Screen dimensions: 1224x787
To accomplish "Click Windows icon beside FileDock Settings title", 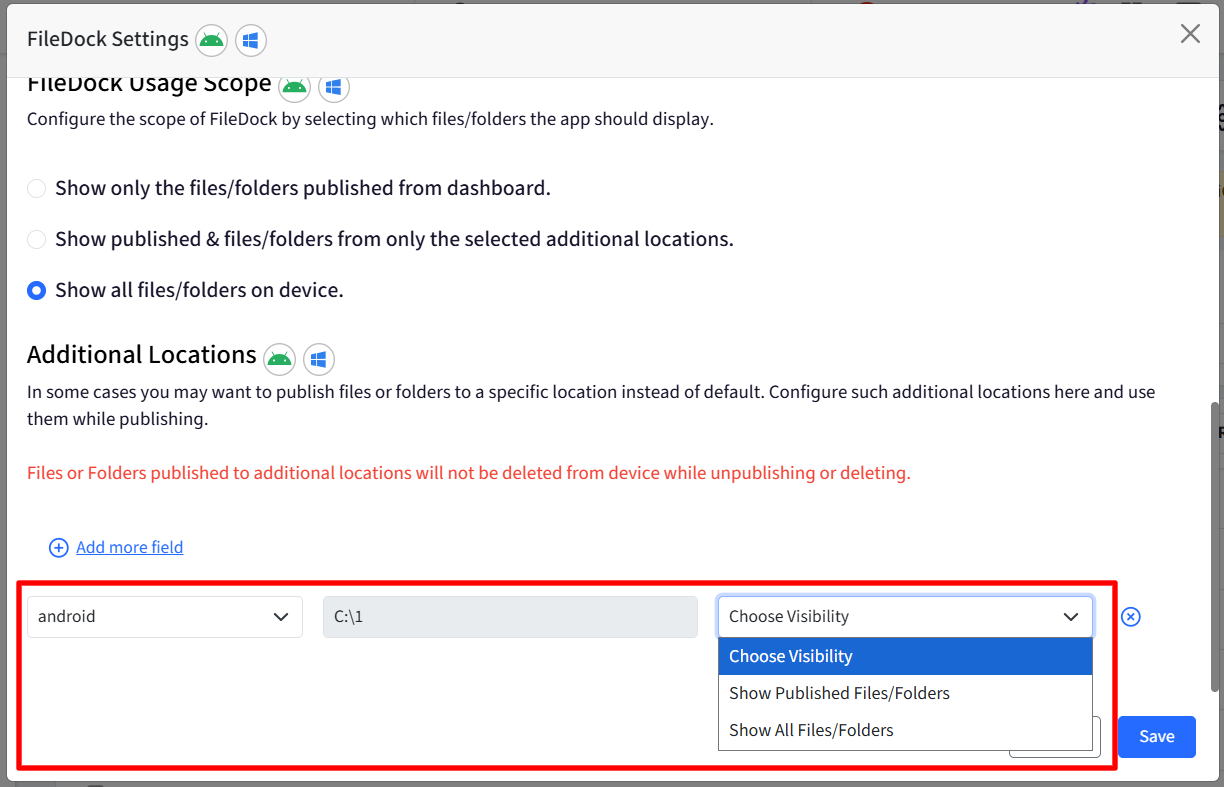I will [251, 40].
